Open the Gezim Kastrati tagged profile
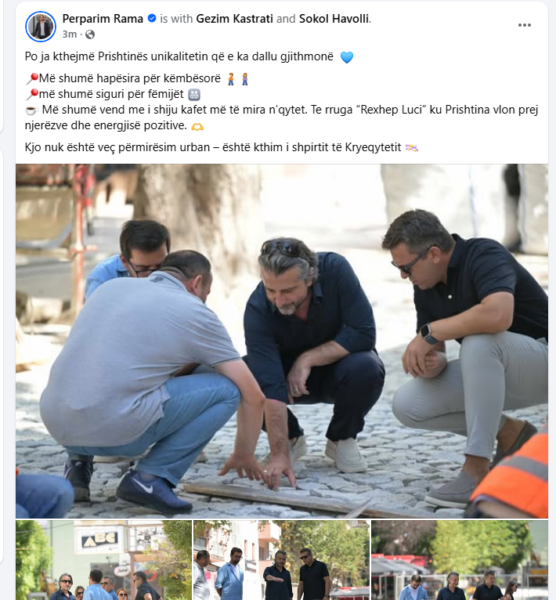Screen dimensions: 556x600 234,18
